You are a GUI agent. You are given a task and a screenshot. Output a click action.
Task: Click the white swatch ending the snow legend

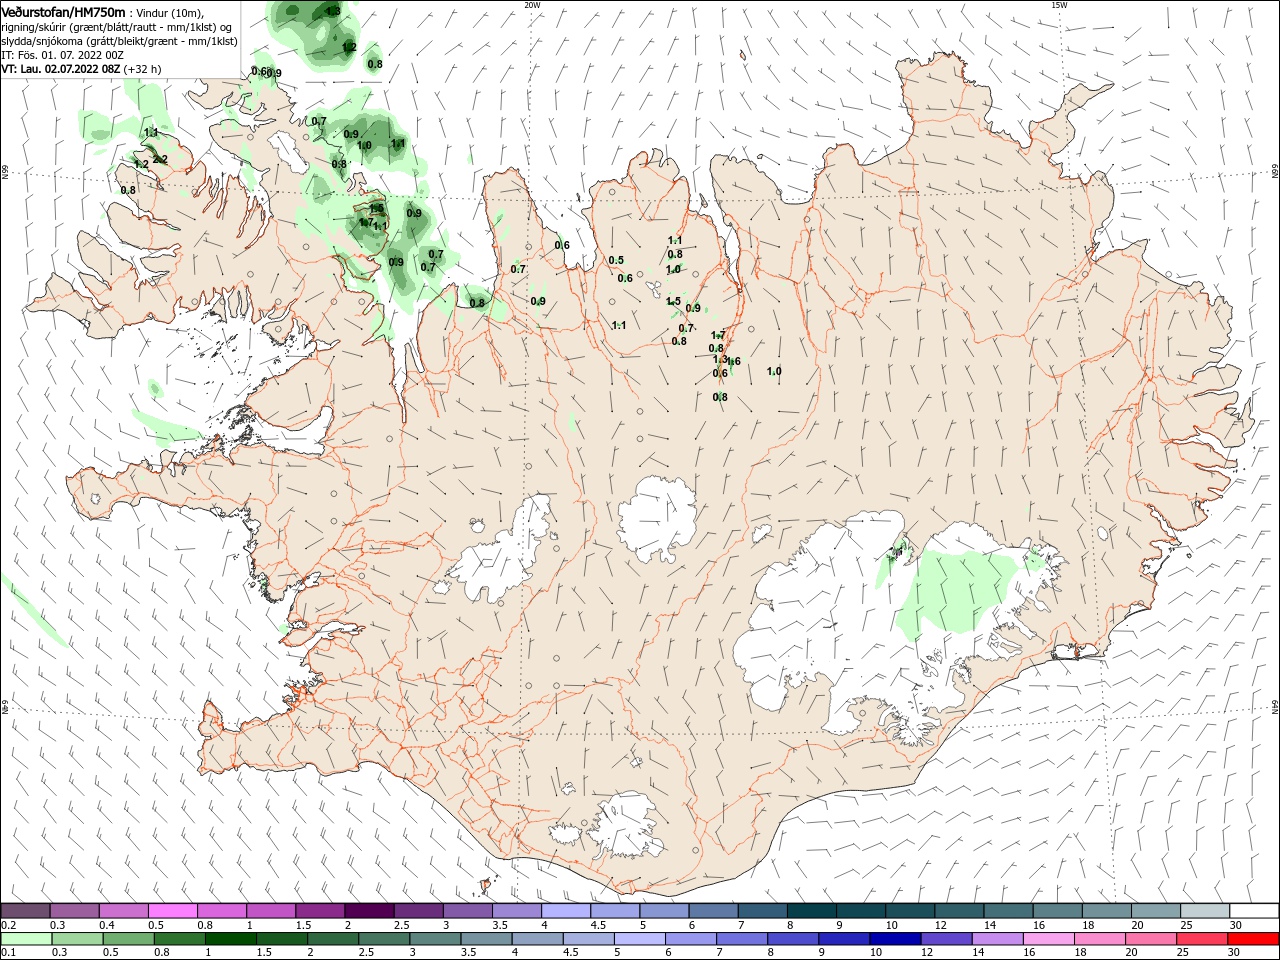pyautogui.click(x=1254, y=911)
